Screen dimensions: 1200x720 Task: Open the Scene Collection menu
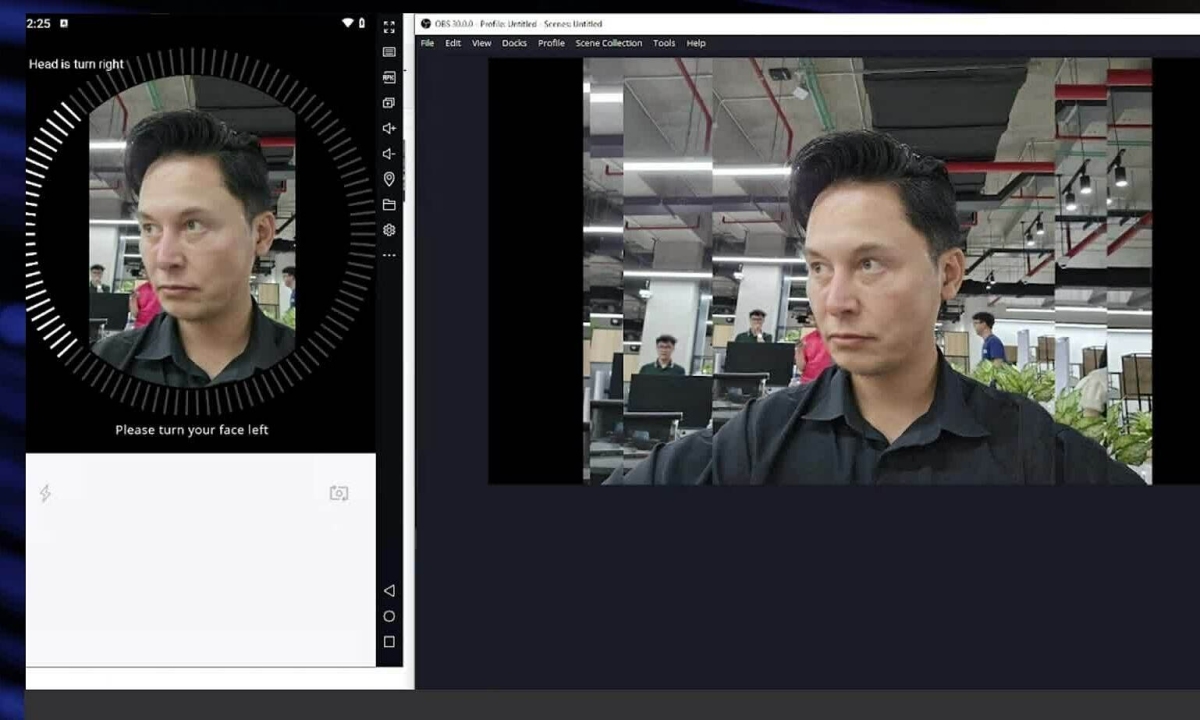(609, 43)
